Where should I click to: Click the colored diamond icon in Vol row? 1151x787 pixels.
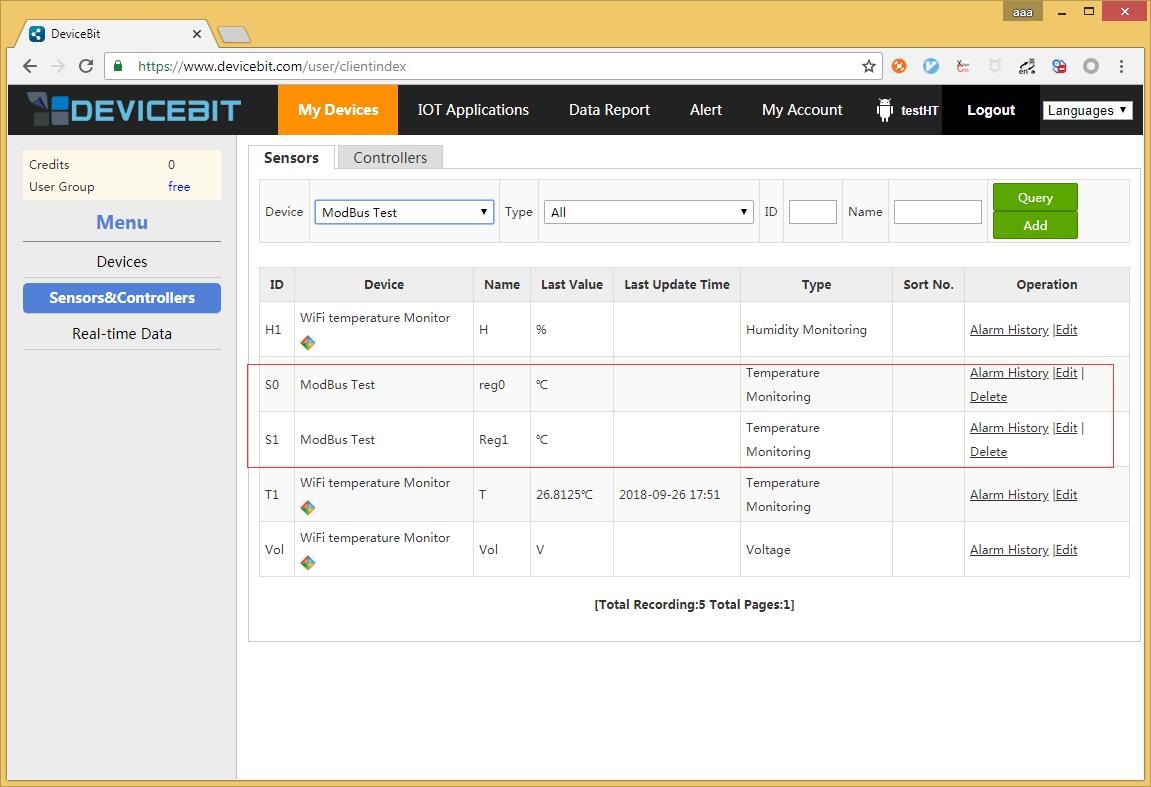click(308, 562)
